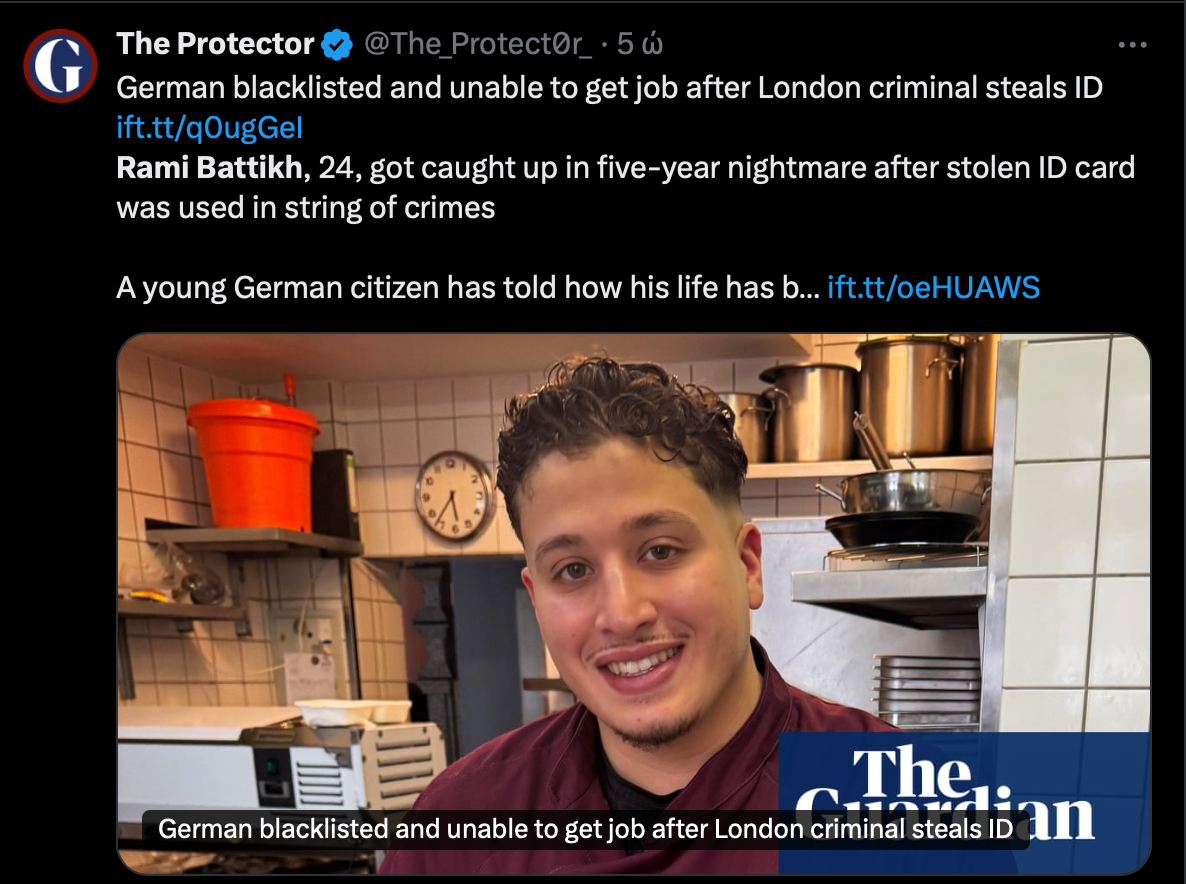Click The Guardian logo on the preview image
This screenshot has height=884, width=1186.
click(x=964, y=802)
